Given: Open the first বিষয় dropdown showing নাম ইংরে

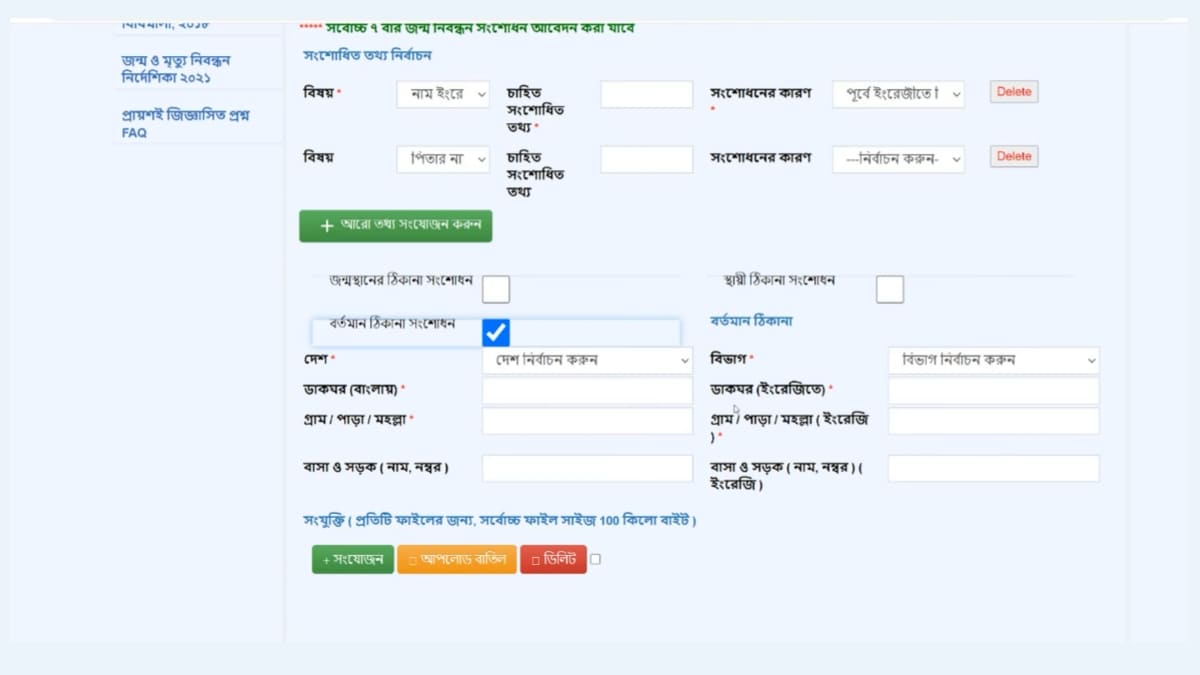Looking at the screenshot, I should [x=442, y=93].
